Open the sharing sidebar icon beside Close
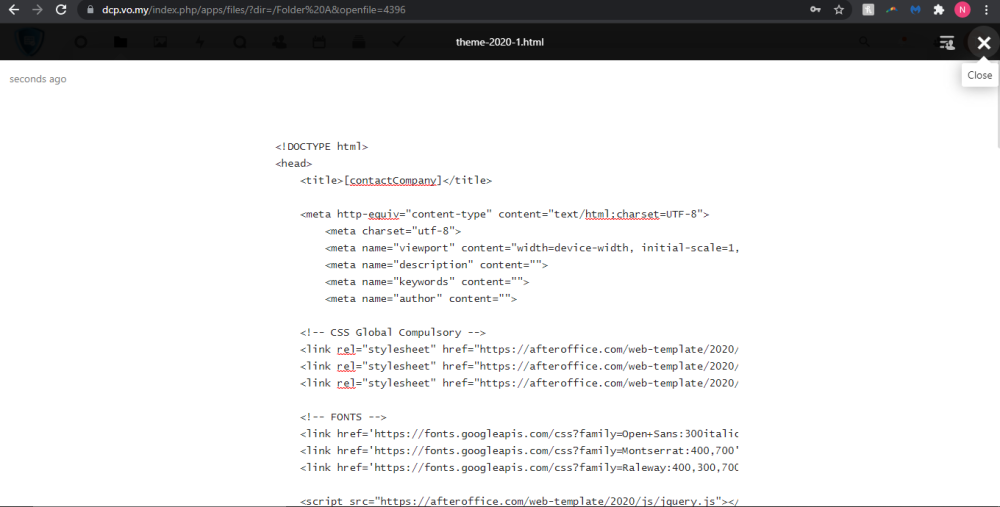The height and width of the screenshot is (507, 1000). 946,43
